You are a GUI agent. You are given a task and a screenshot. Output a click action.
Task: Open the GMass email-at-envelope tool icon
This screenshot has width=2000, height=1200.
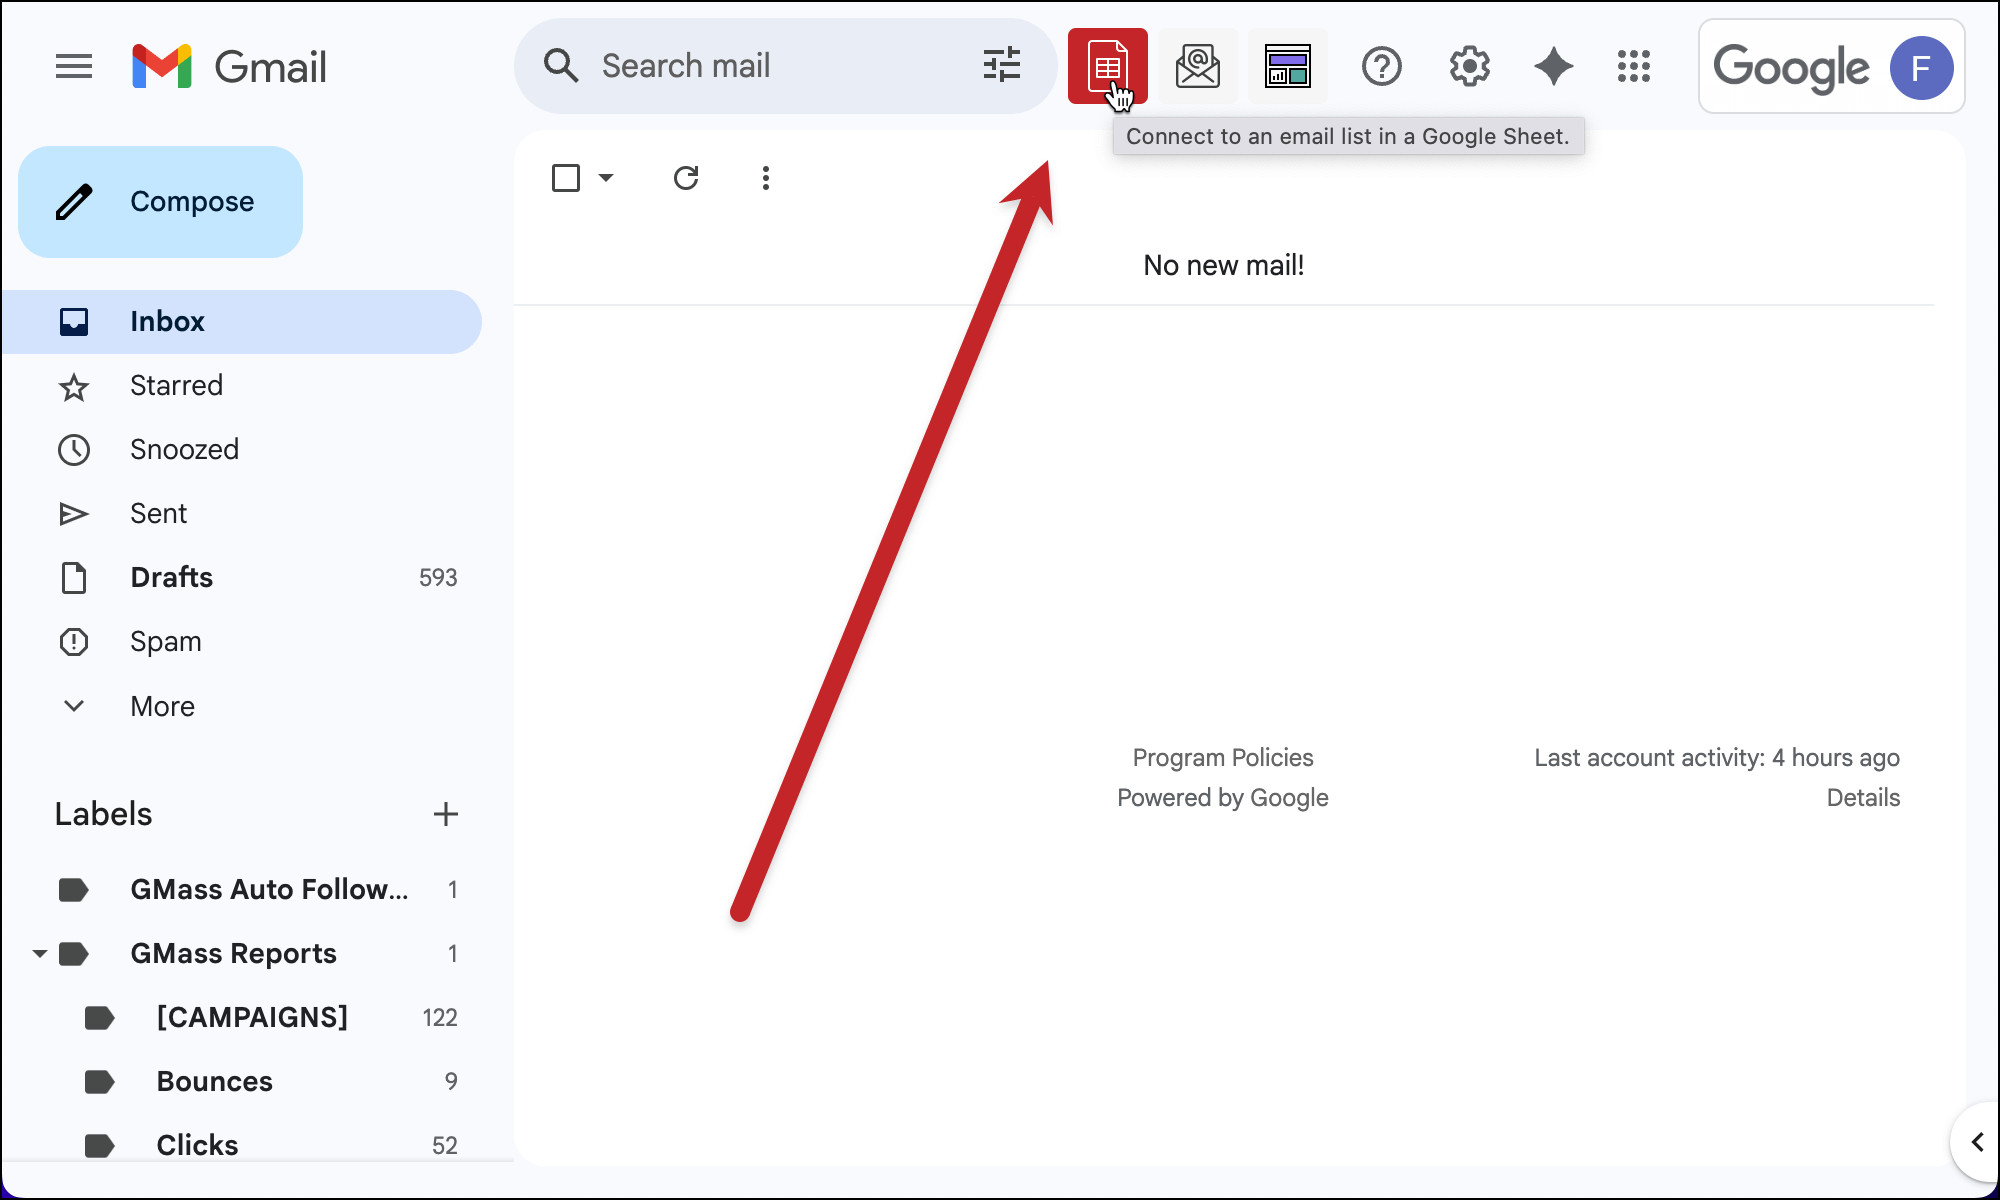click(x=1197, y=66)
